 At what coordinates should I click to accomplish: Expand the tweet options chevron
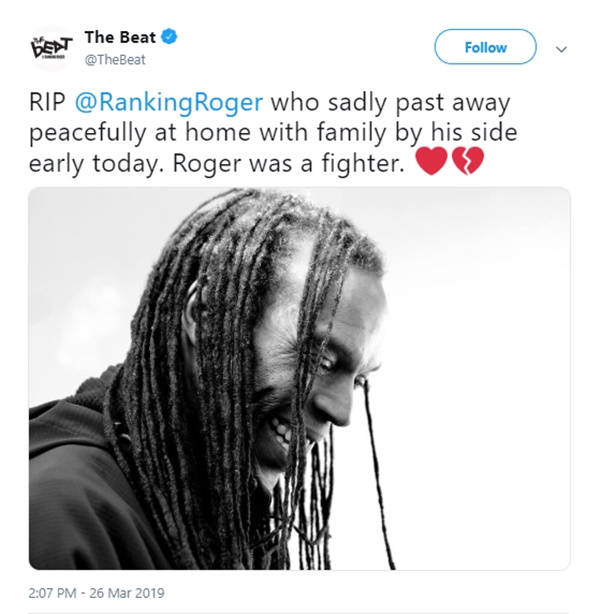pos(562,49)
